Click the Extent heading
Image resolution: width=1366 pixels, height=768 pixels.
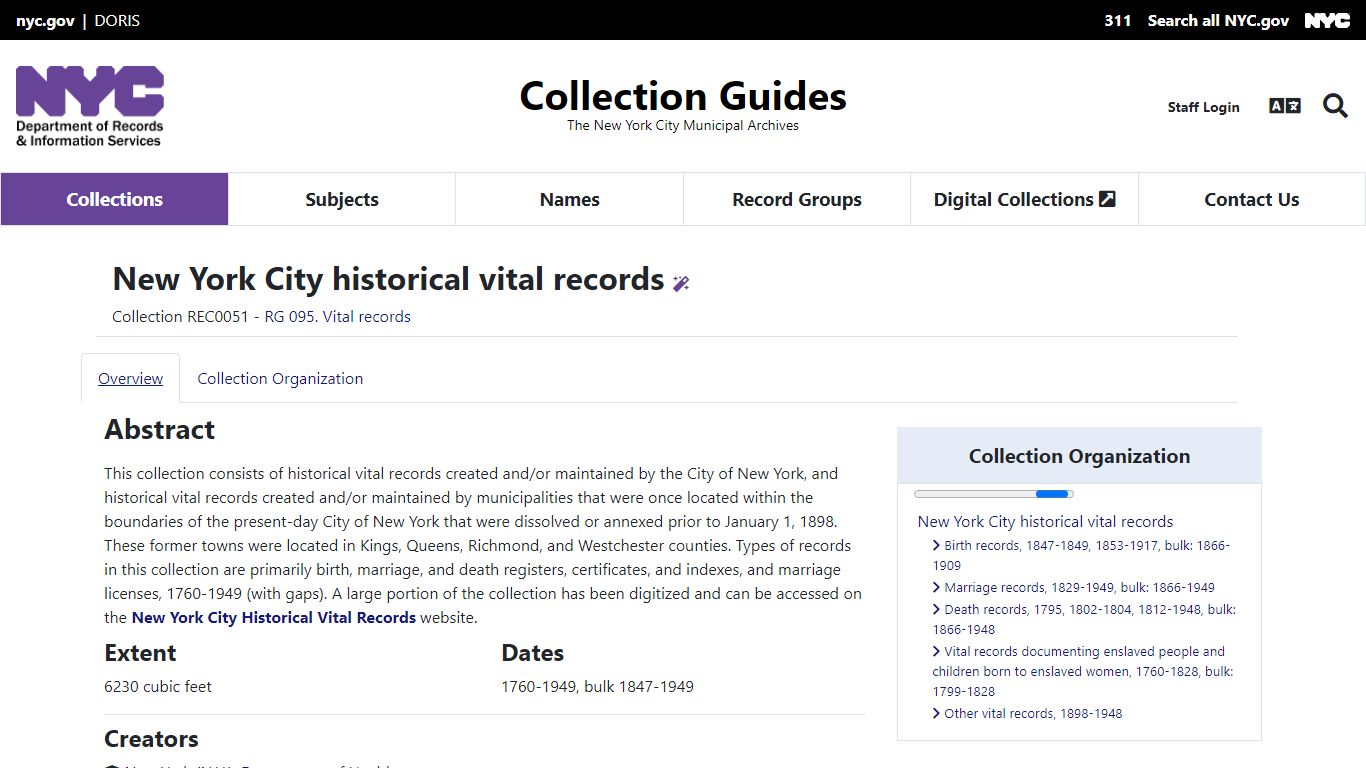pos(140,653)
